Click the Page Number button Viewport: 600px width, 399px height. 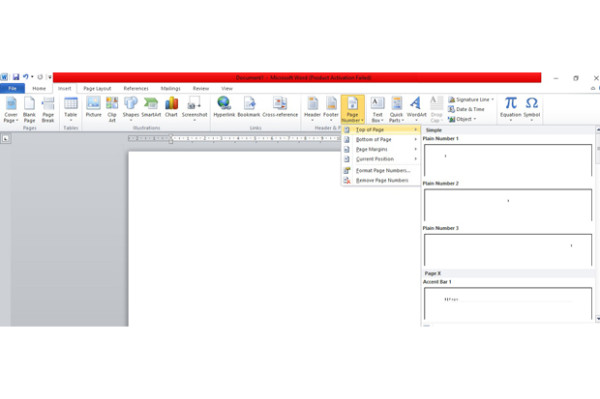pos(352,109)
